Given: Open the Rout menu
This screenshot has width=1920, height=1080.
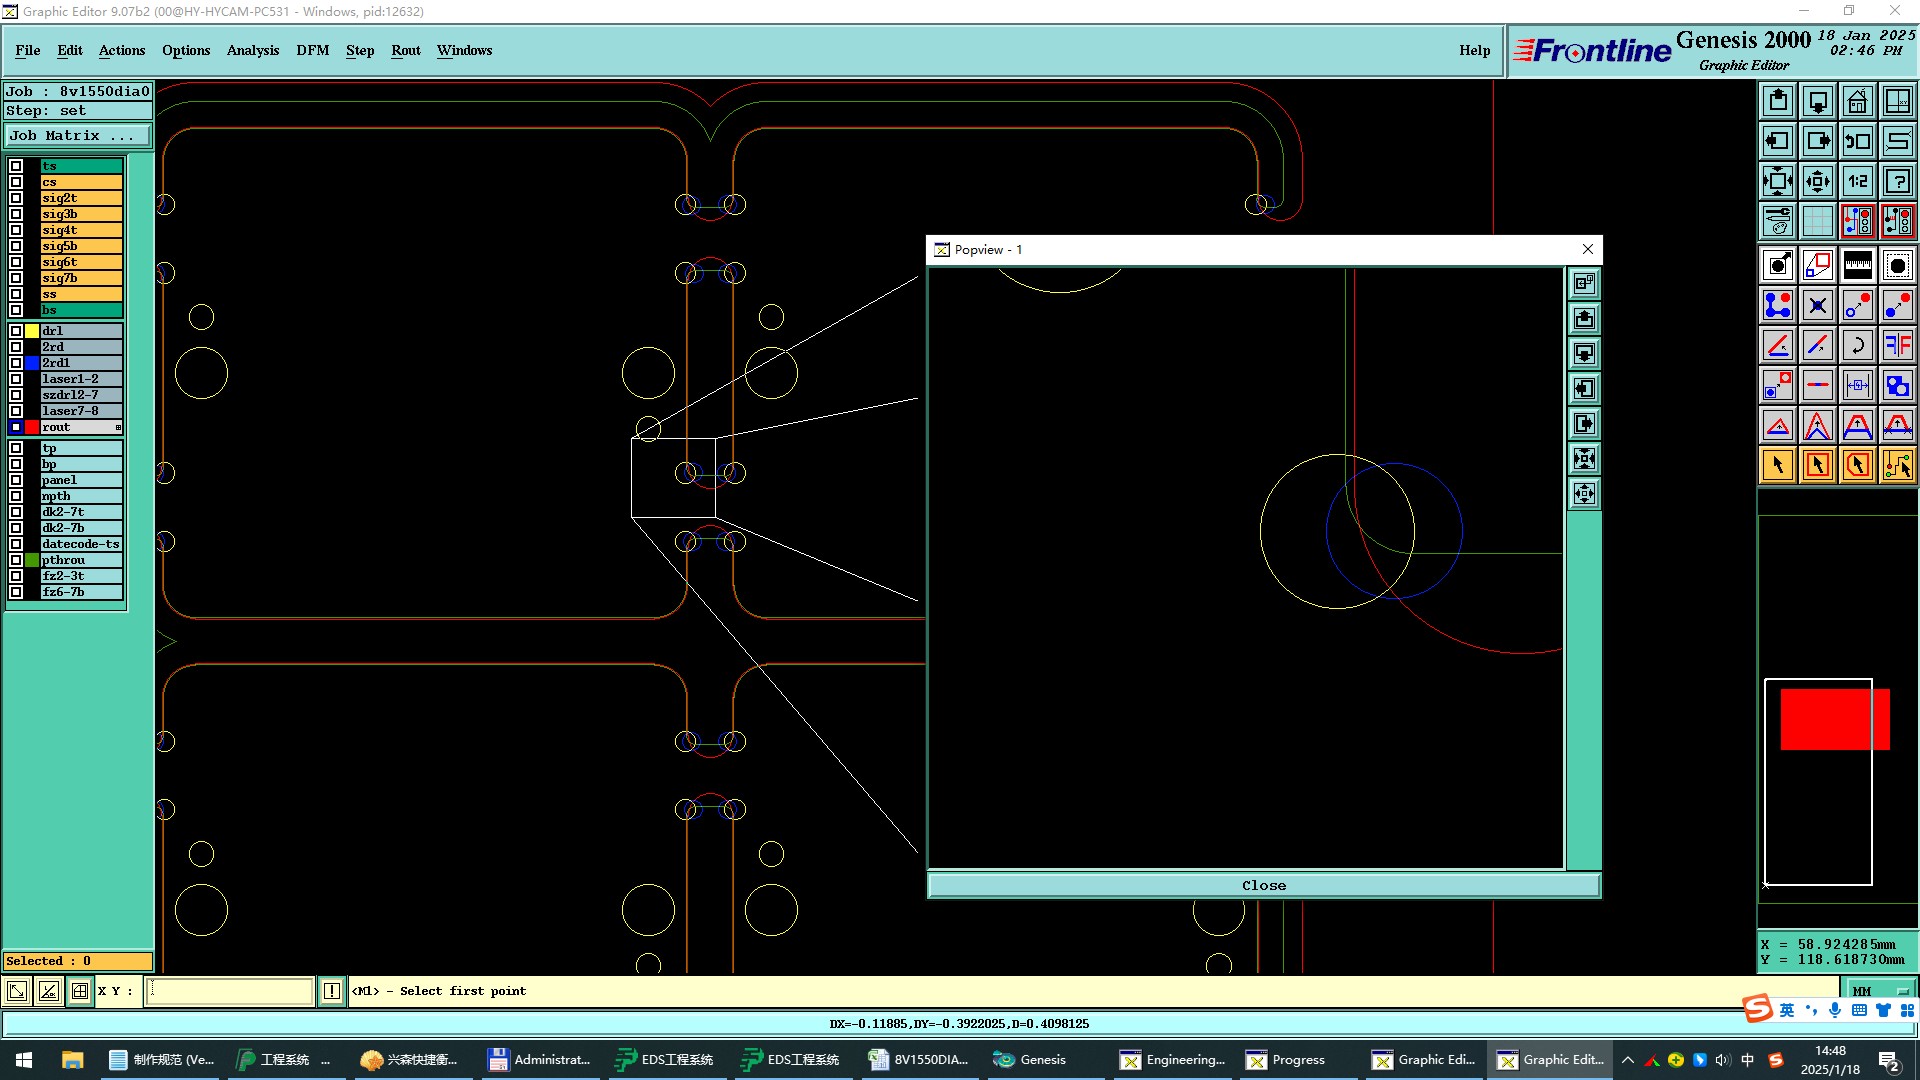Looking at the screenshot, I should pyautogui.click(x=405, y=50).
